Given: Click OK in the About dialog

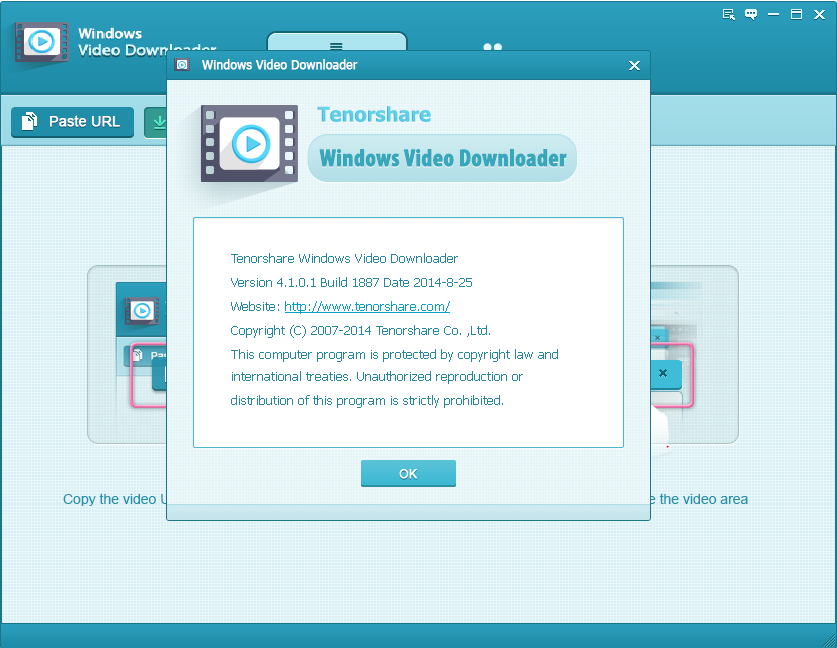Looking at the screenshot, I should point(408,473).
